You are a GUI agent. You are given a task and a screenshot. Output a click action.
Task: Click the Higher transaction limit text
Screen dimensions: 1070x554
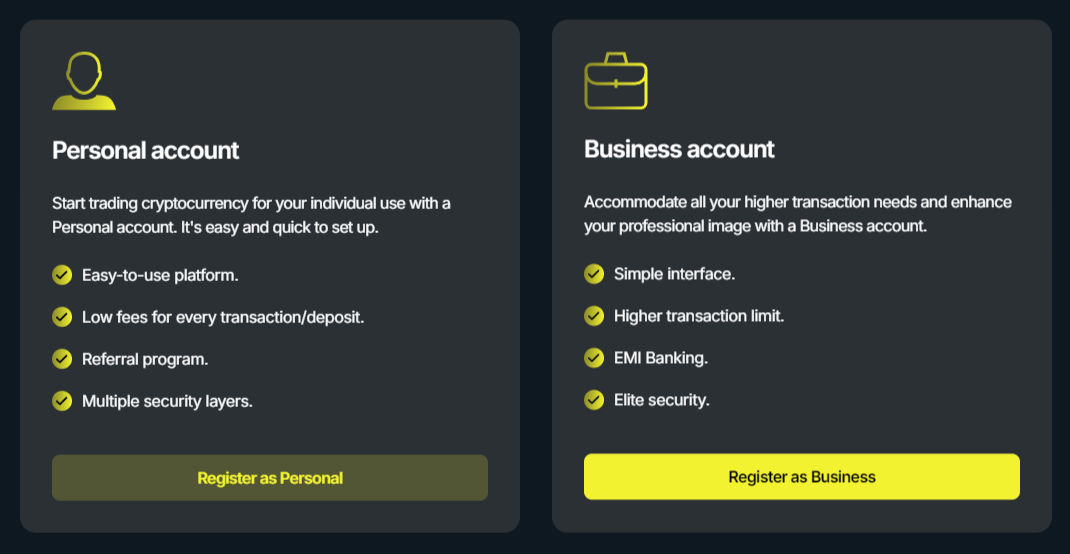tap(699, 316)
